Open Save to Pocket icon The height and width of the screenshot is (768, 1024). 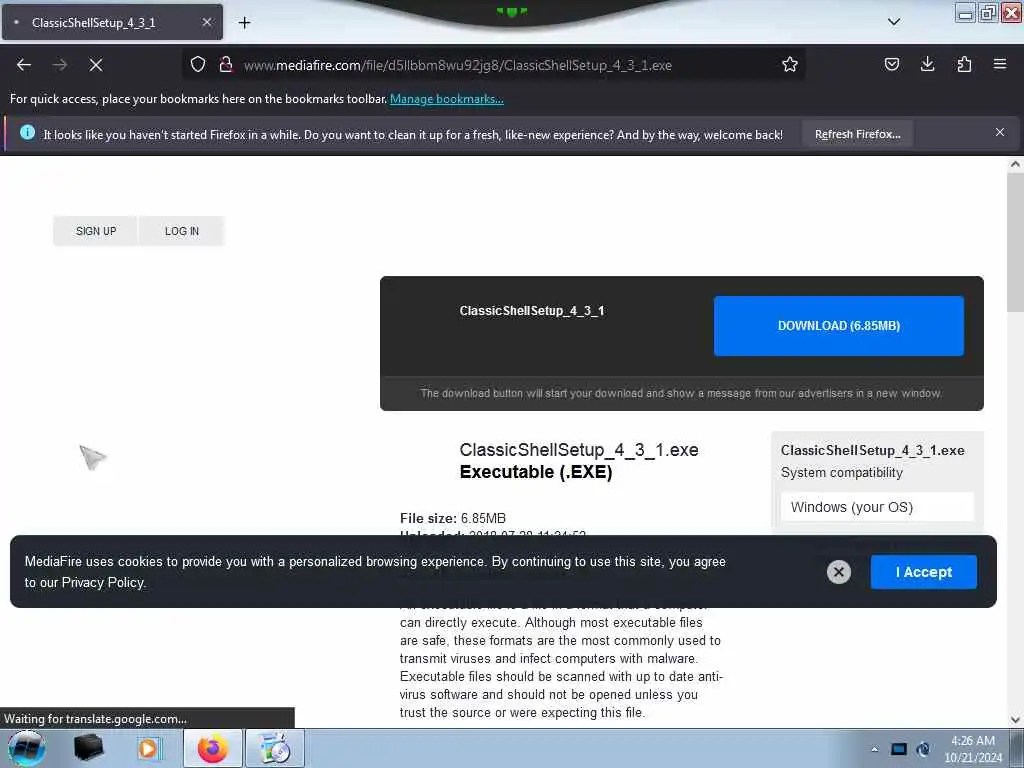tap(892, 64)
